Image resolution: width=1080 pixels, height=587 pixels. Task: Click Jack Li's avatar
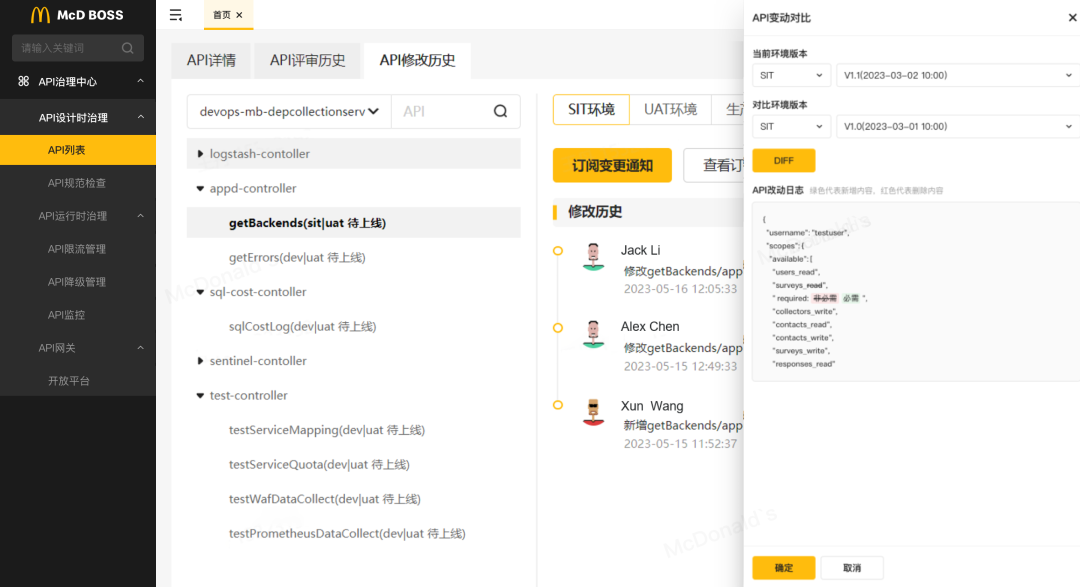[x=593, y=256]
